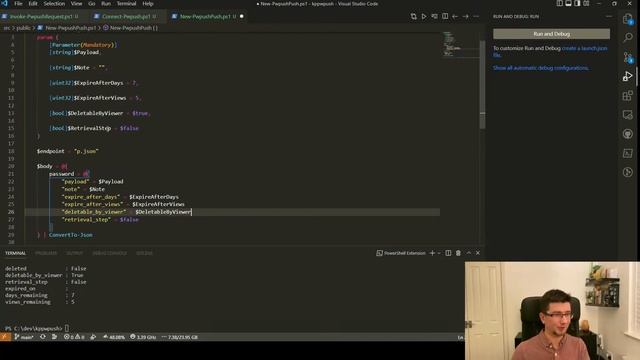Click unsaved dot on New-PwpushPush.ps1 tab
Screen dimensions: 640x360
[242, 16]
